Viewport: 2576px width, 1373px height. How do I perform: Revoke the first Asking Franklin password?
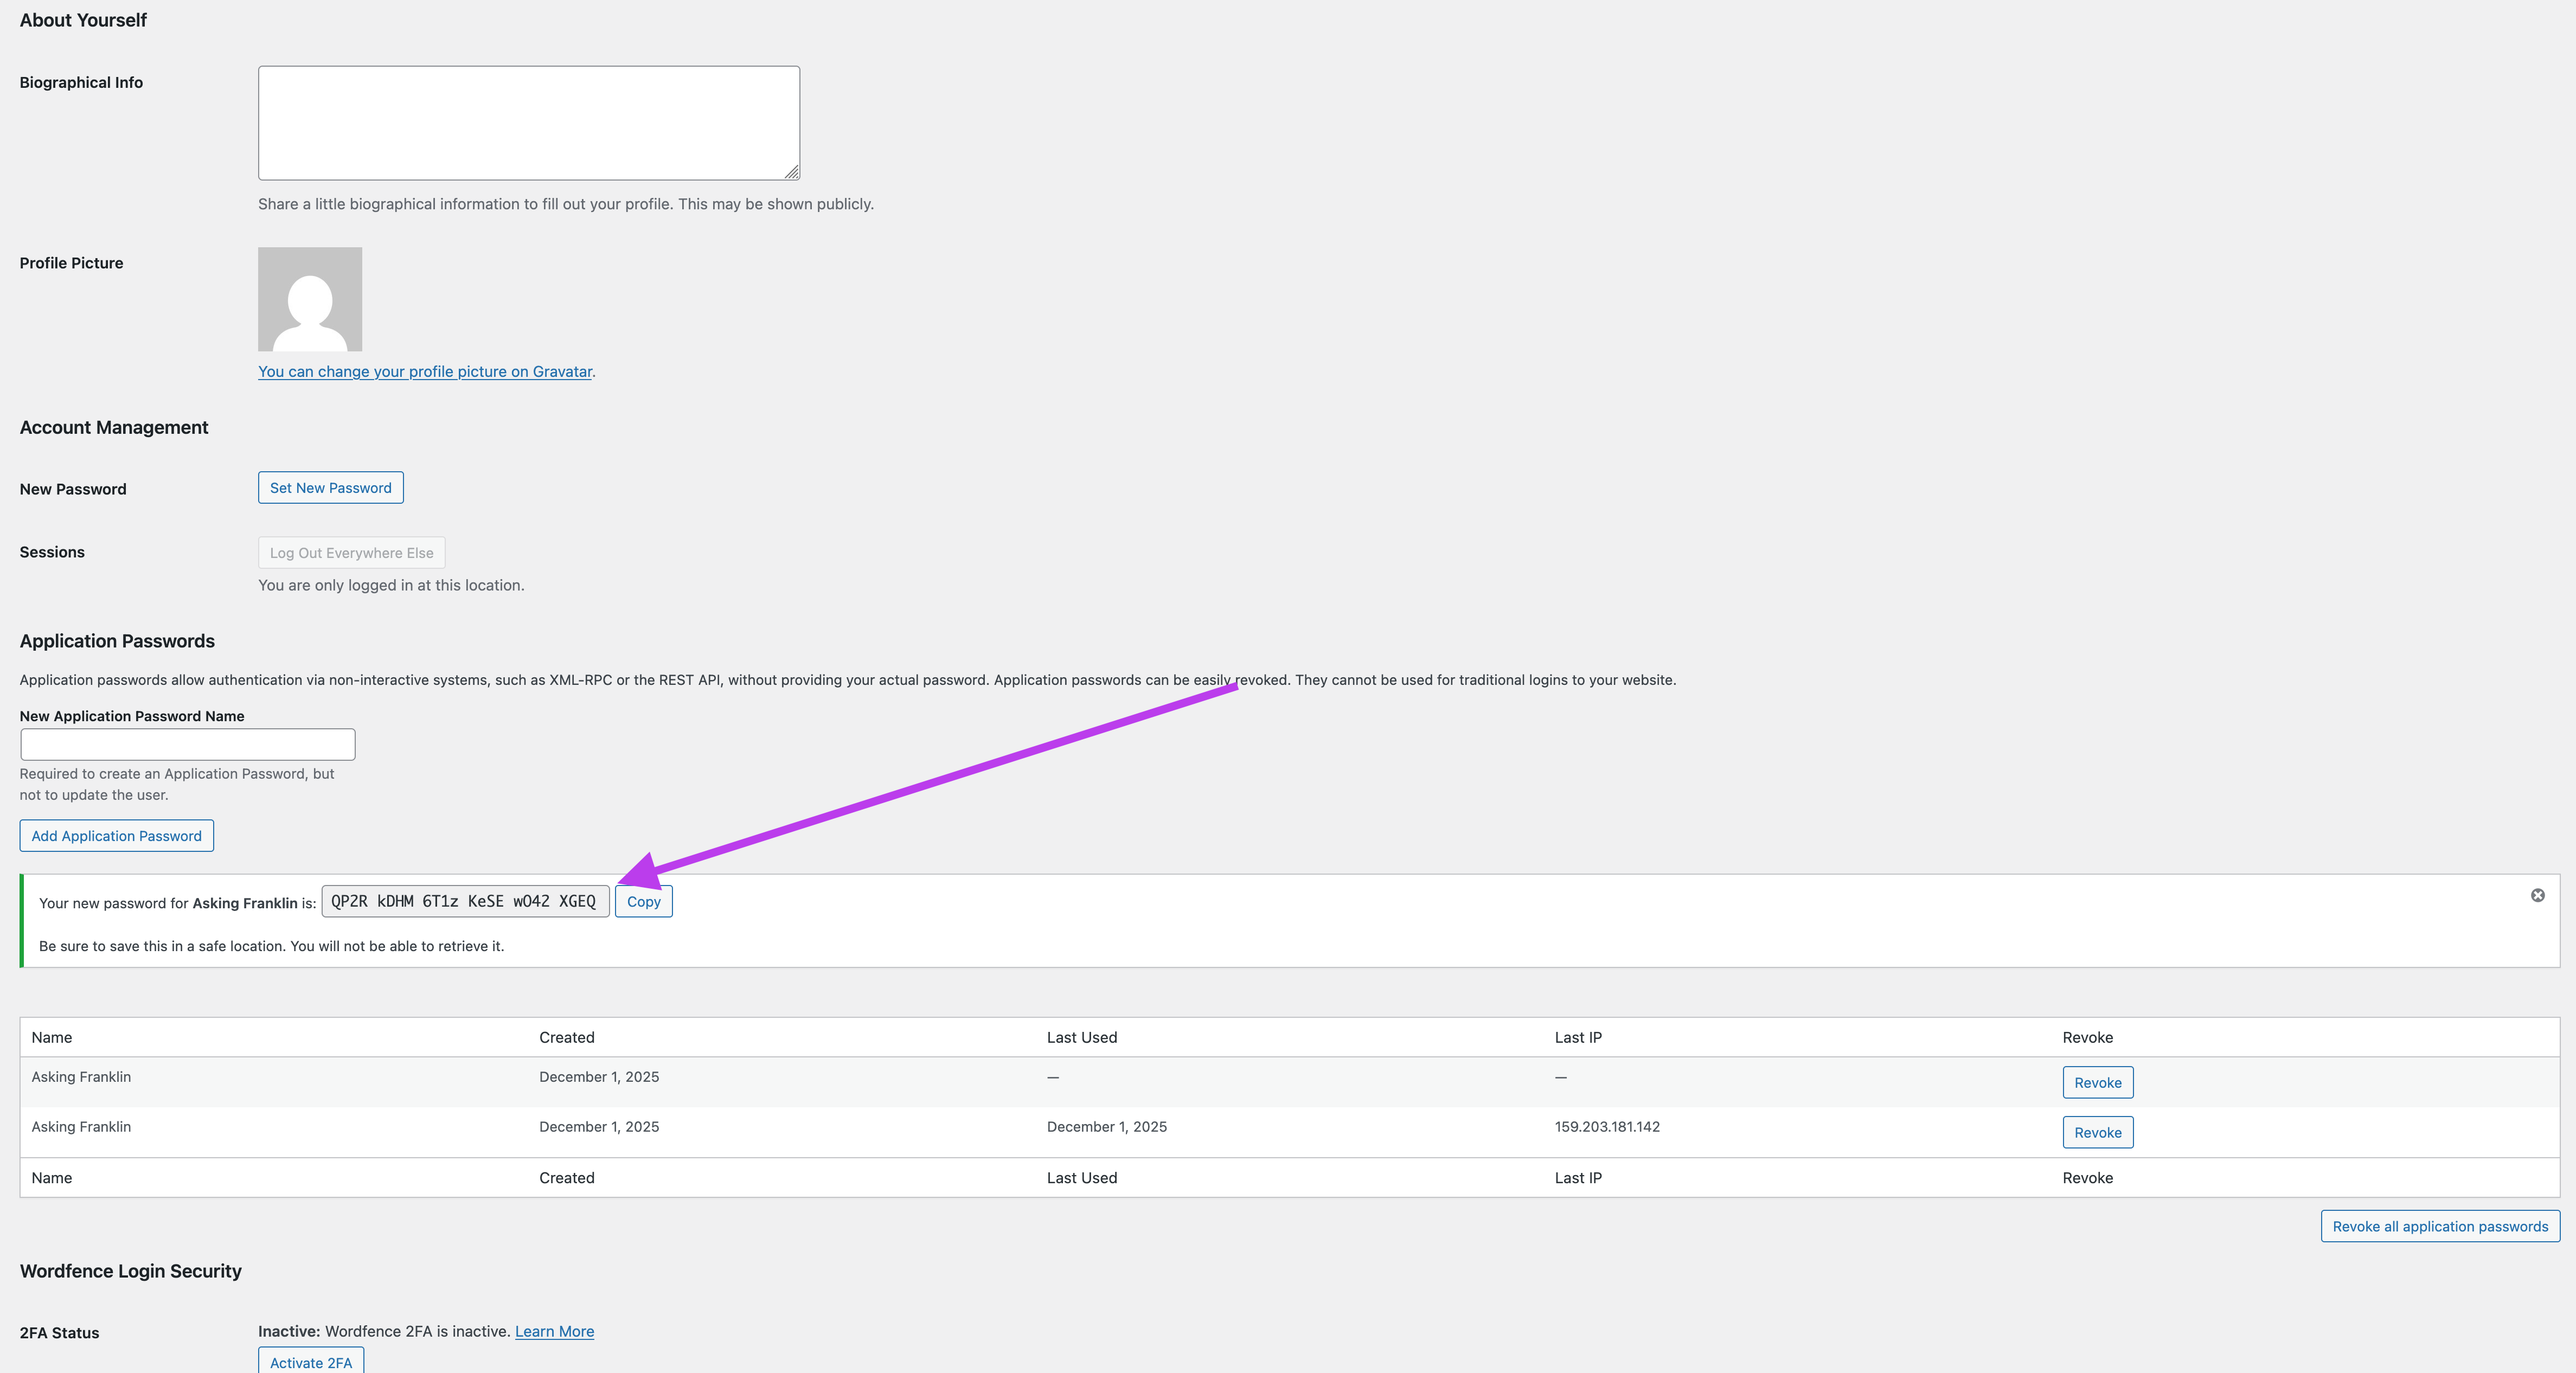2097,1082
